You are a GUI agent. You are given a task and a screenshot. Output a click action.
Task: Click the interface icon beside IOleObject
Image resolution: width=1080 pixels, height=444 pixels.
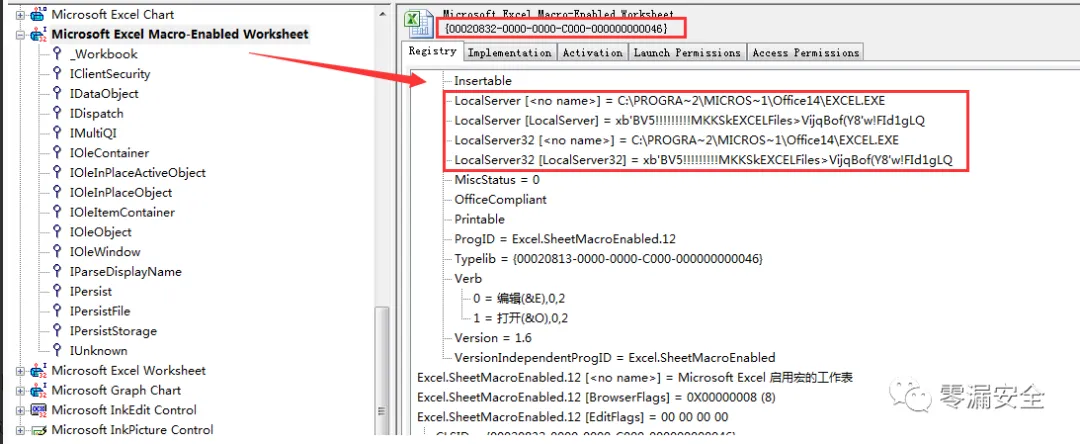pos(57,233)
